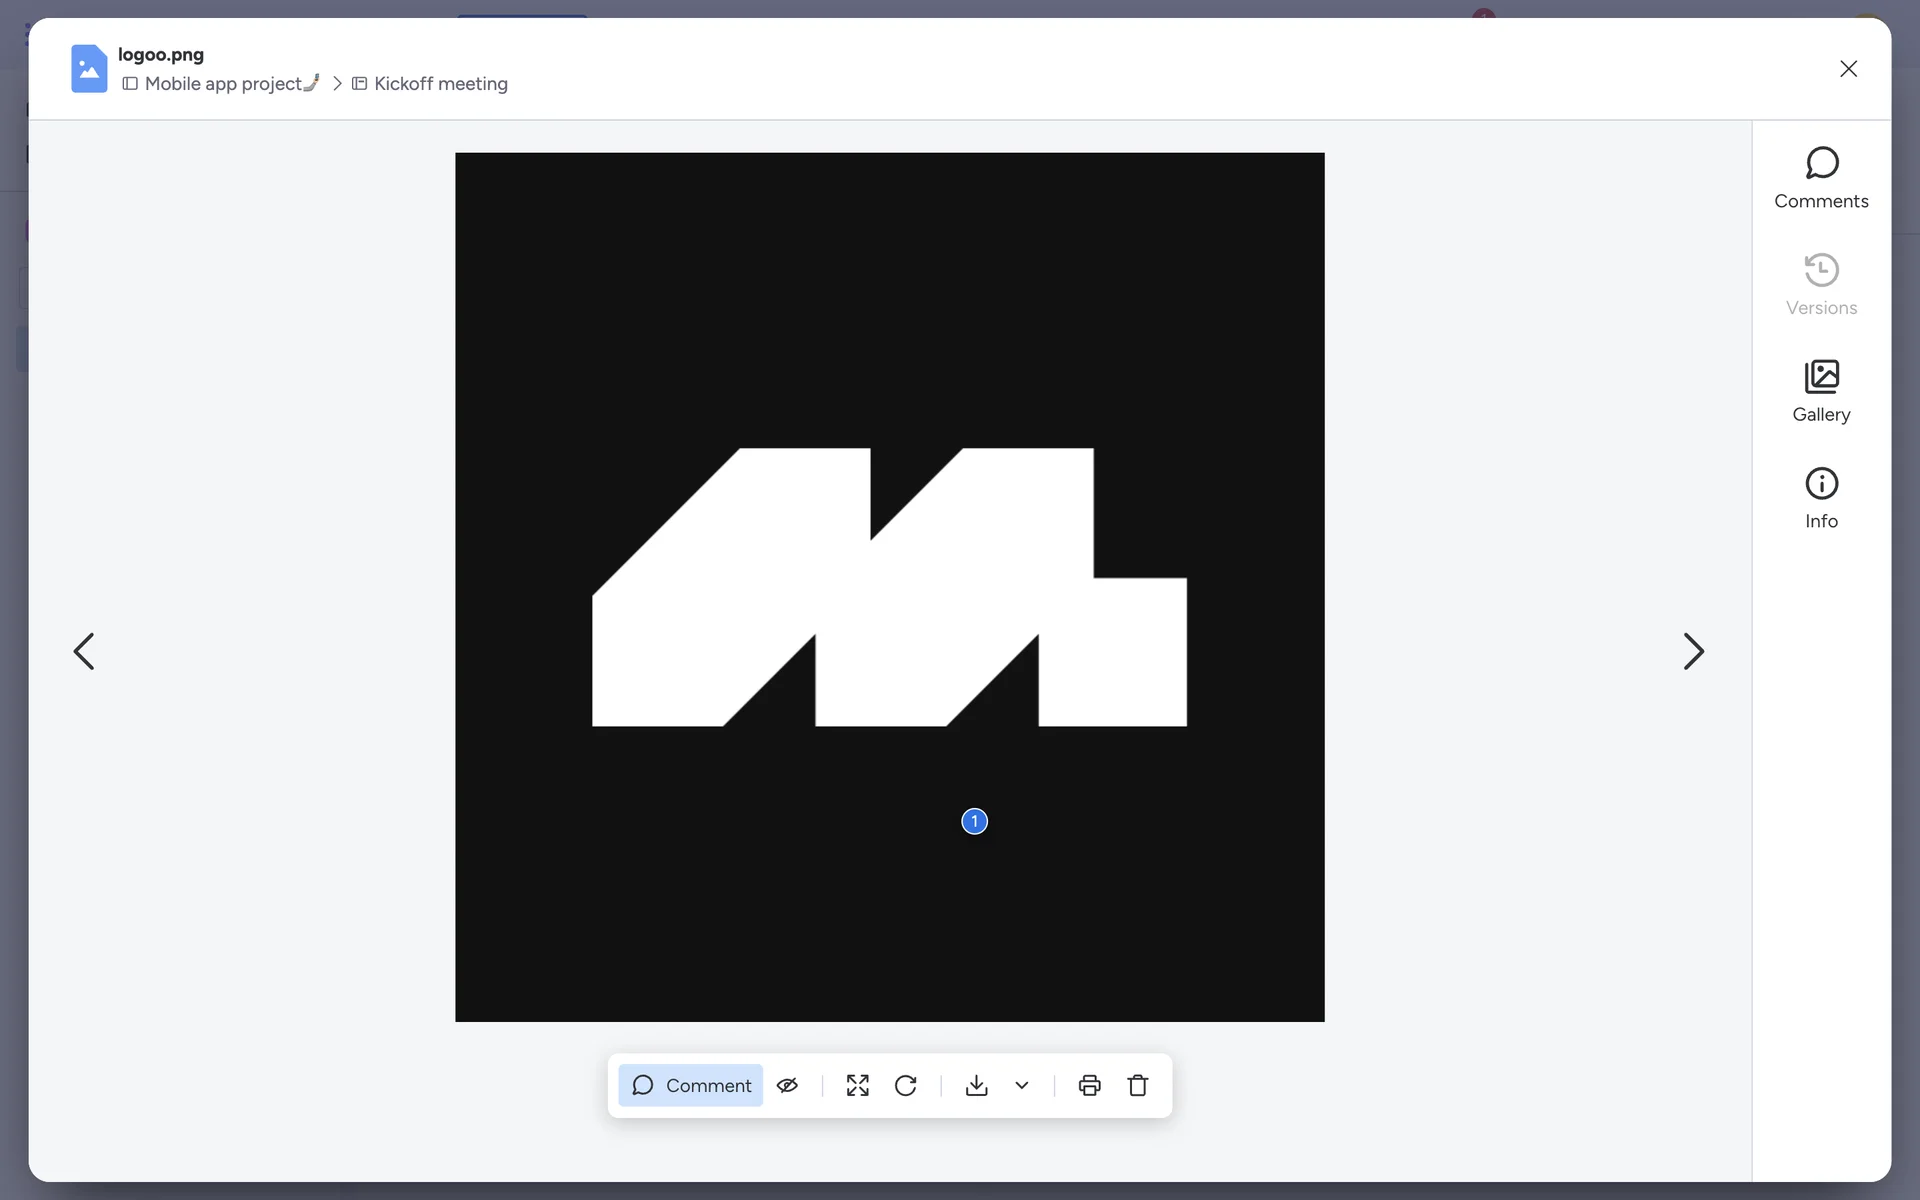Expand download options chevron
Viewport: 1920px width, 1200px height.
1022,1085
